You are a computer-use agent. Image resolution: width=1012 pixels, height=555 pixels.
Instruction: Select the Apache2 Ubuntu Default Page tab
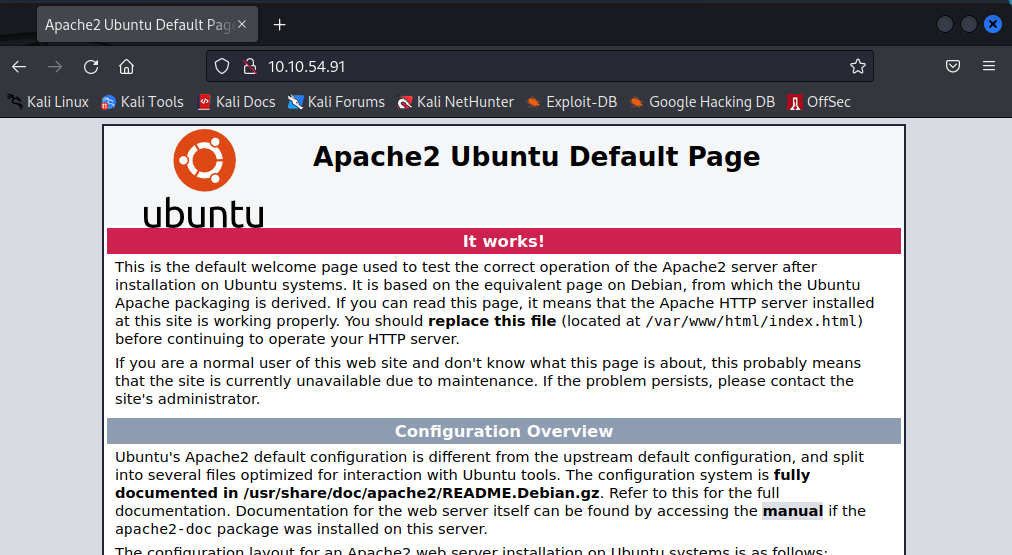[147, 25]
